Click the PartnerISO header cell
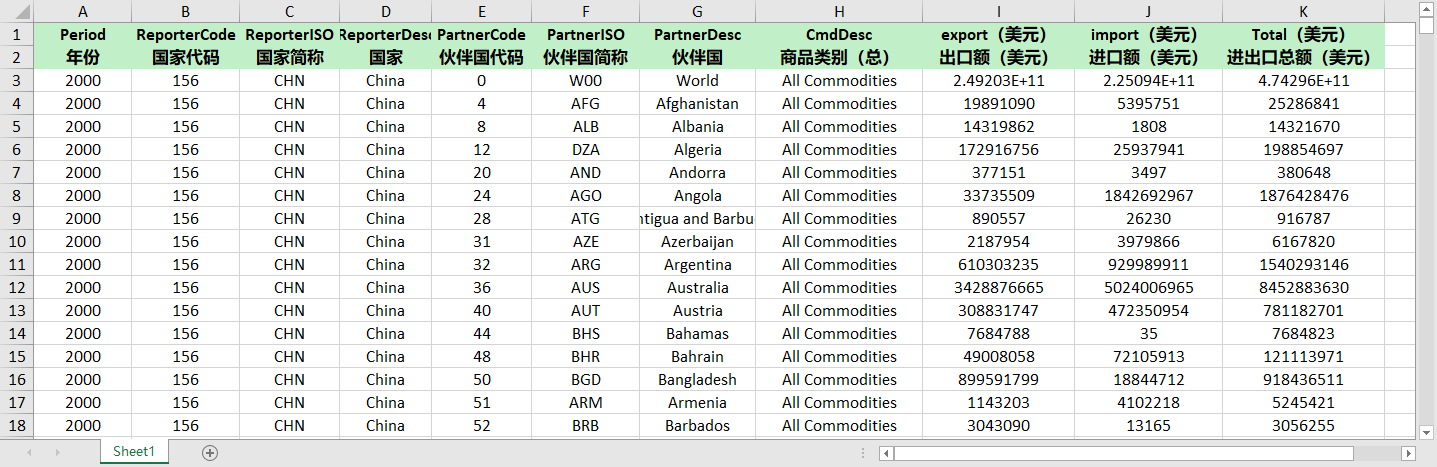The height and width of the screenshot is (467, 1437). [x=585, y=34]
